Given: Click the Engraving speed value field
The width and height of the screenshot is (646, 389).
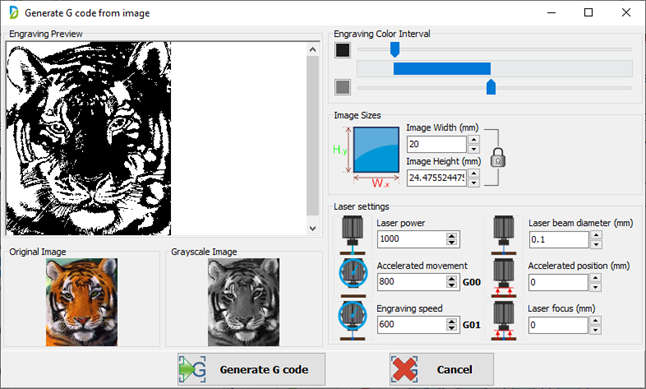Looking at the screenshot, I should (412, 325).
